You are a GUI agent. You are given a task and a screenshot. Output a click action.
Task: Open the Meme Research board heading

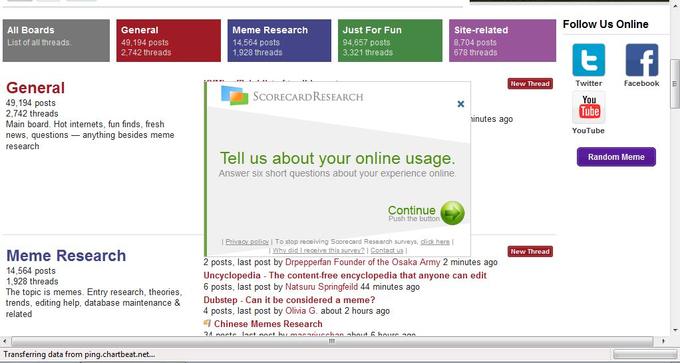tap(66, 255)
